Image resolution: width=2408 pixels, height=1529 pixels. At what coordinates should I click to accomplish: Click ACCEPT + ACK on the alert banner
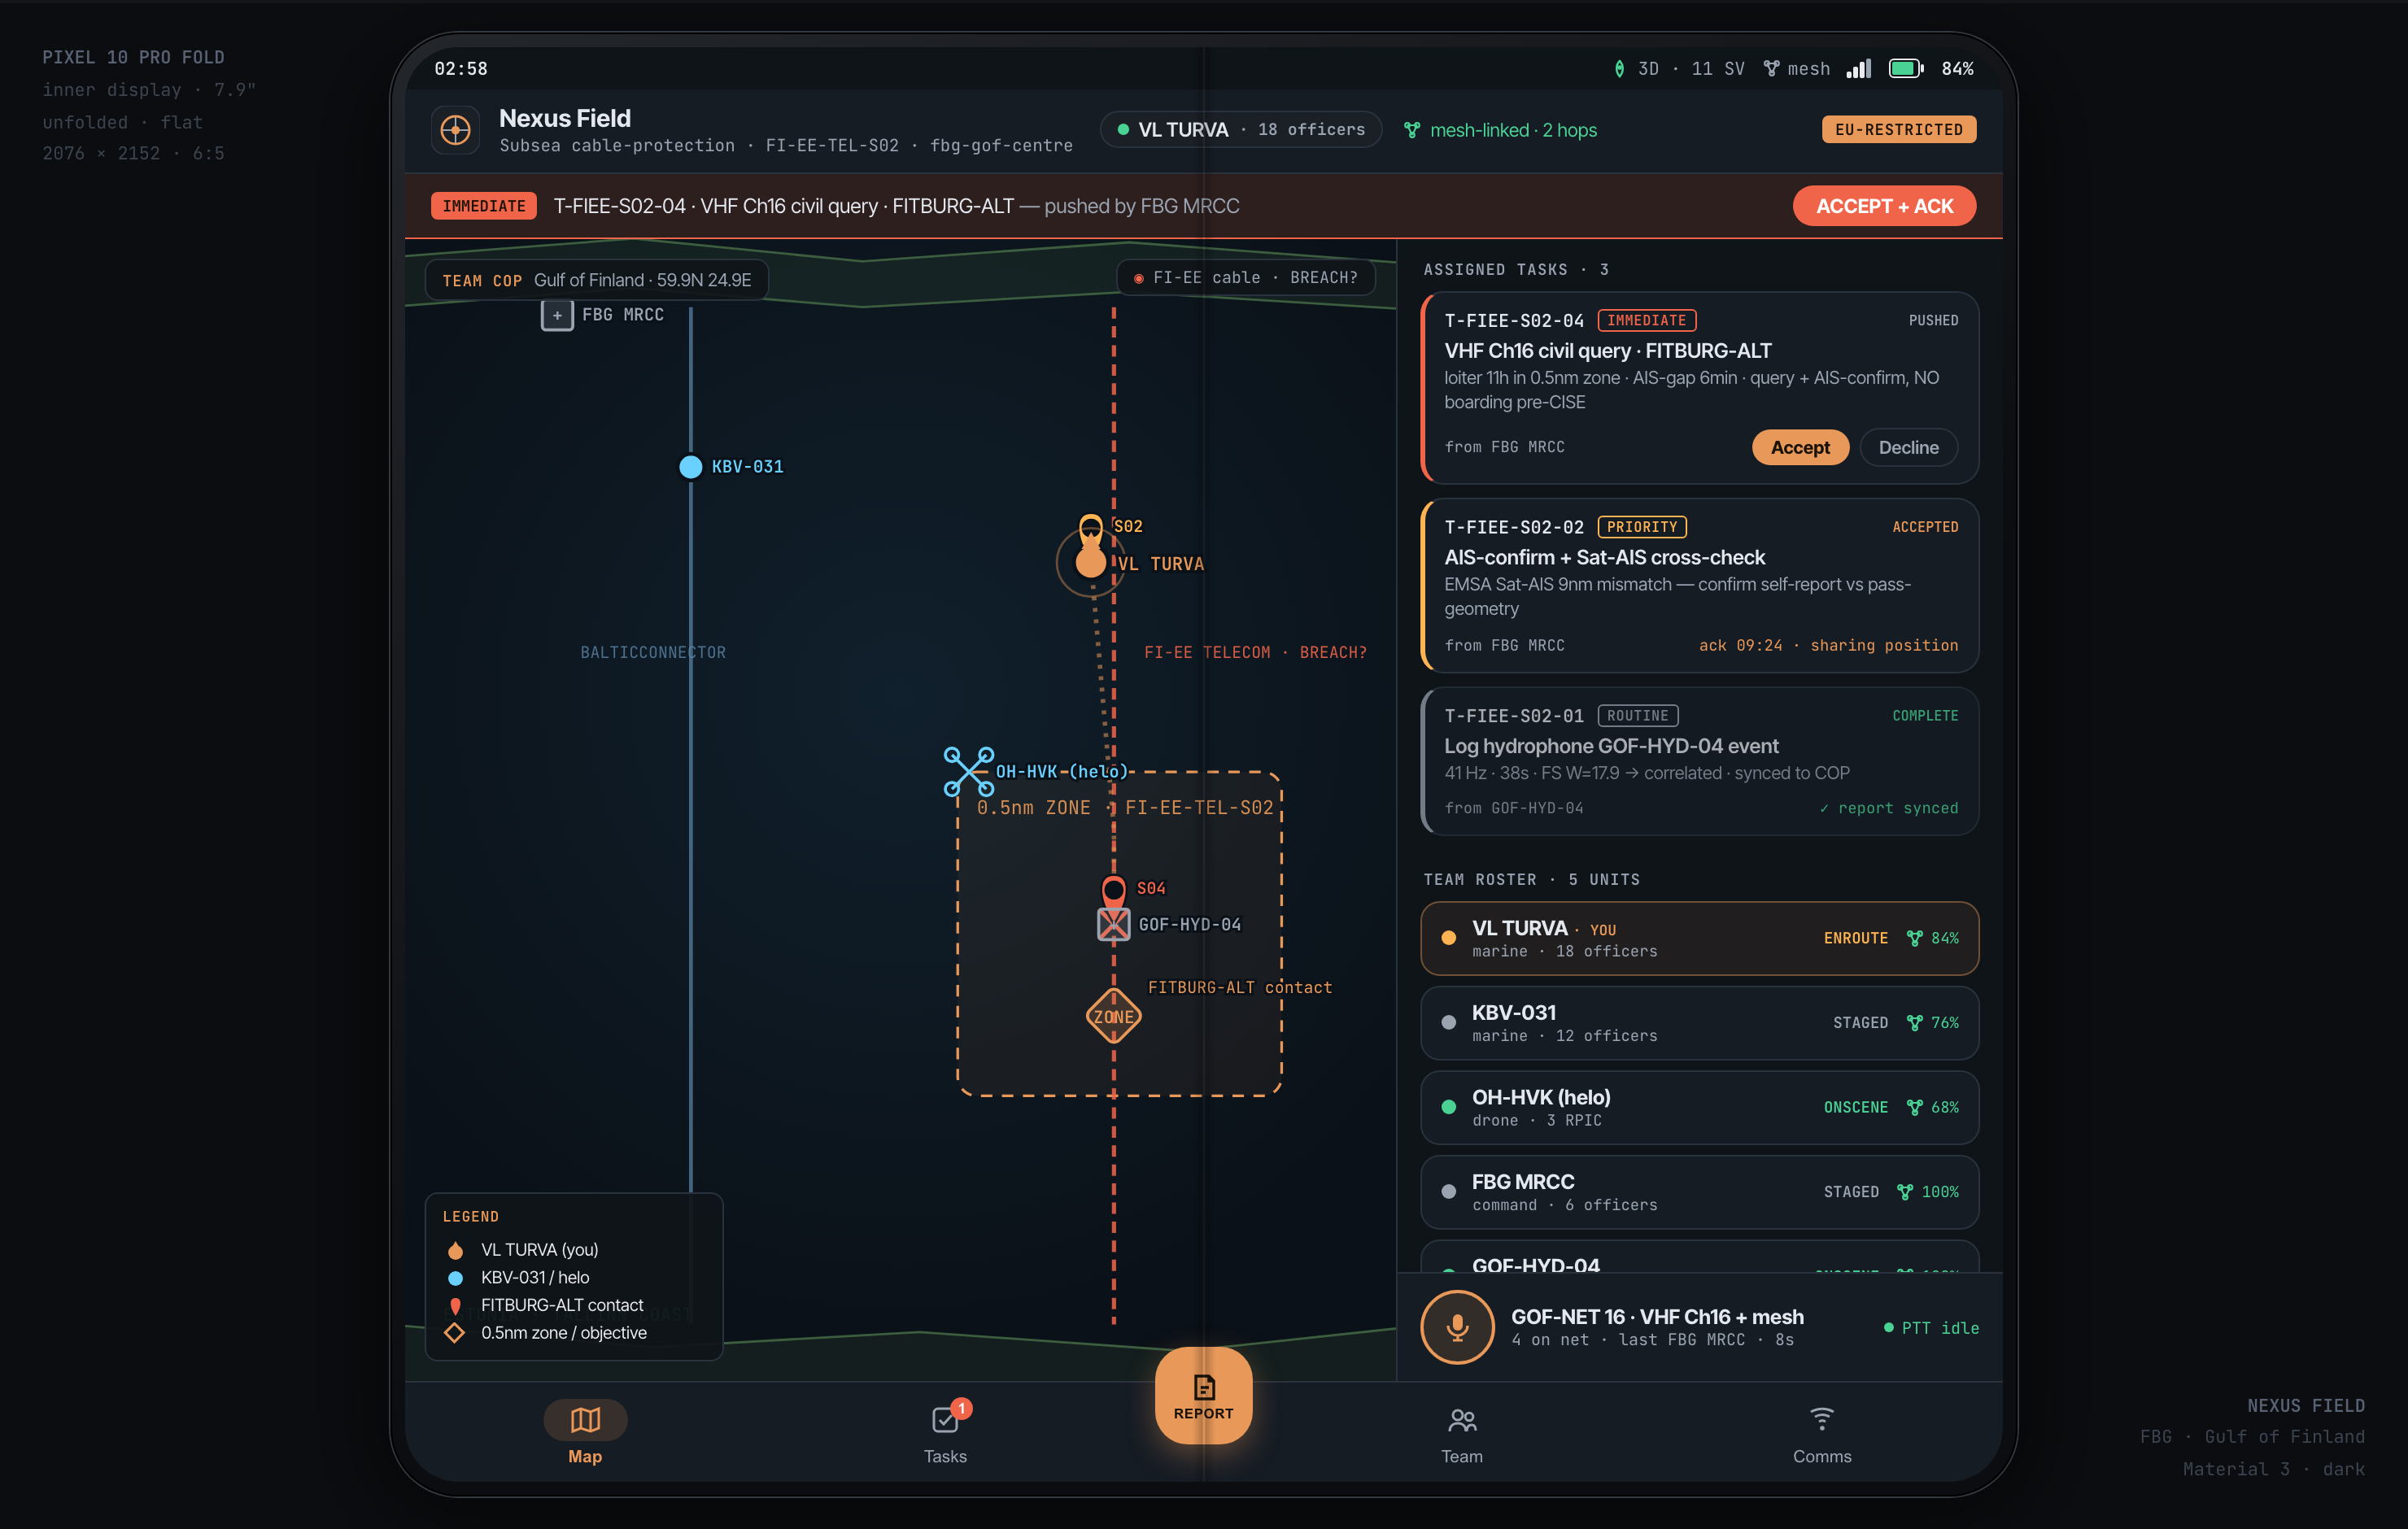(1884, 206)
